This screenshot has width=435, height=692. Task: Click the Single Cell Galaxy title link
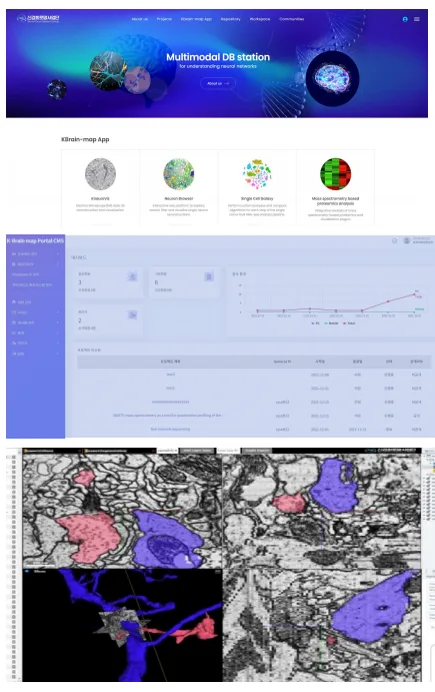click(x=257, y=199)
